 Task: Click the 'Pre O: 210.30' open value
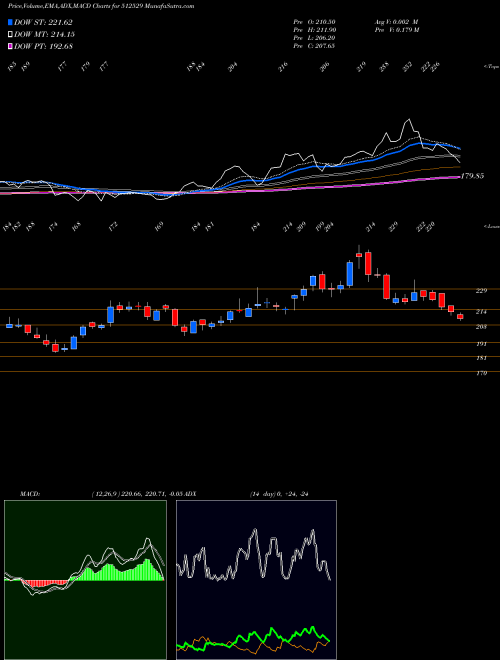coord(314,21)
